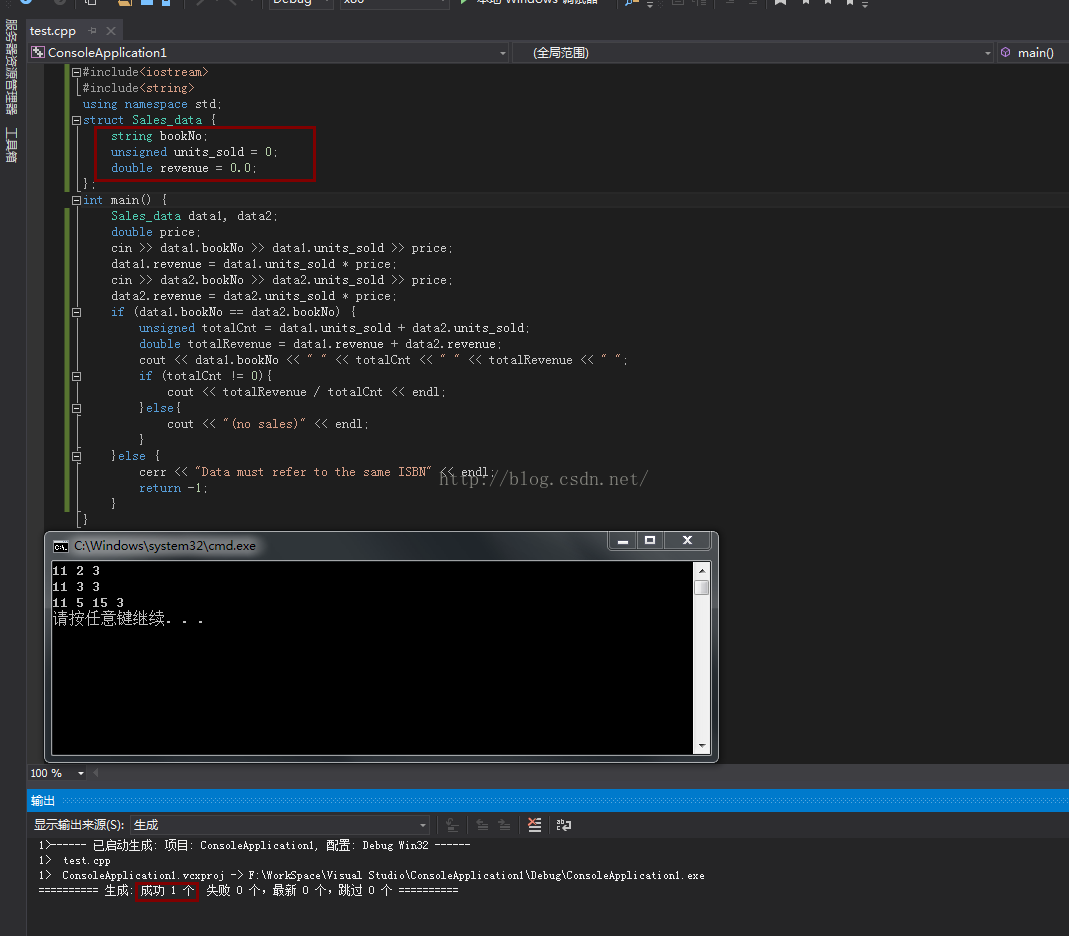
Task: Click the 'double price;' code line
Action: click(155, 232)
